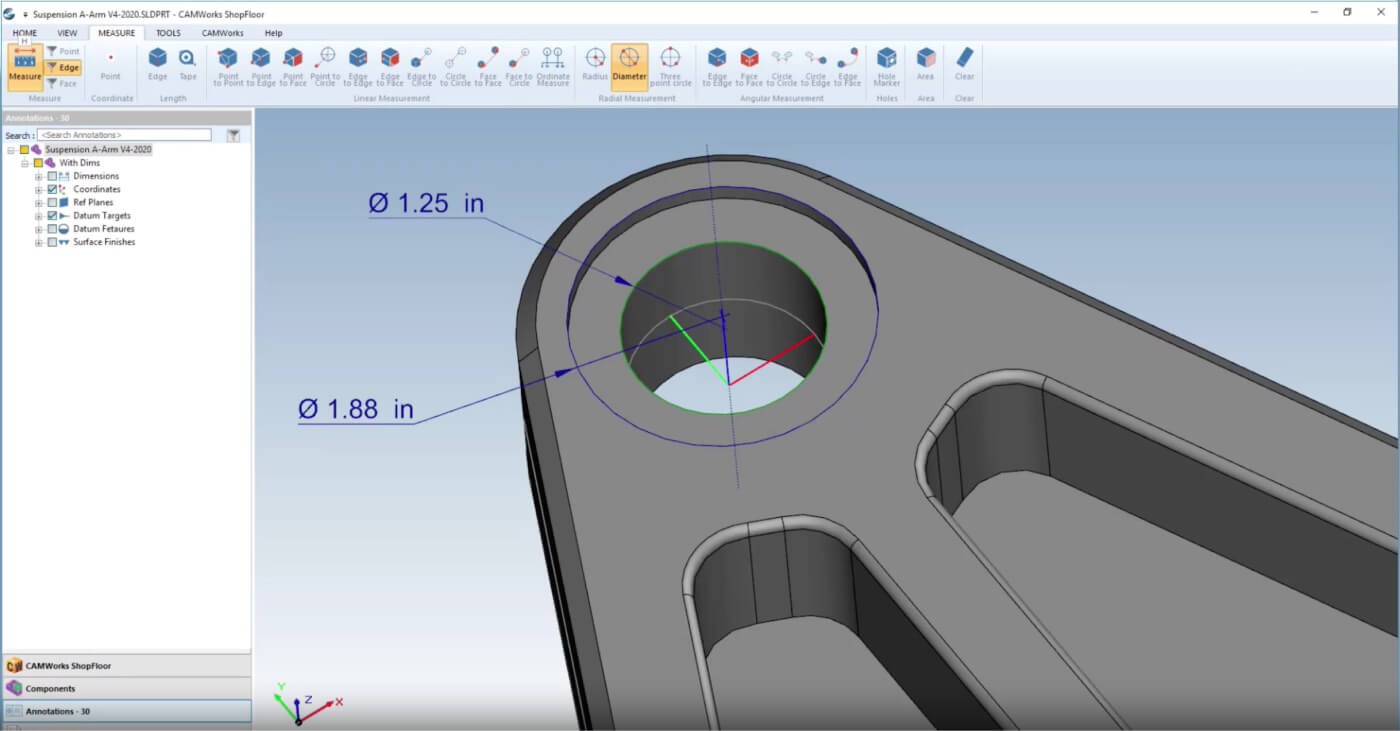Viewport: 1400px width, 731px height.
Task: Click the Search Annotations input field
Action: tap(124, 135)
